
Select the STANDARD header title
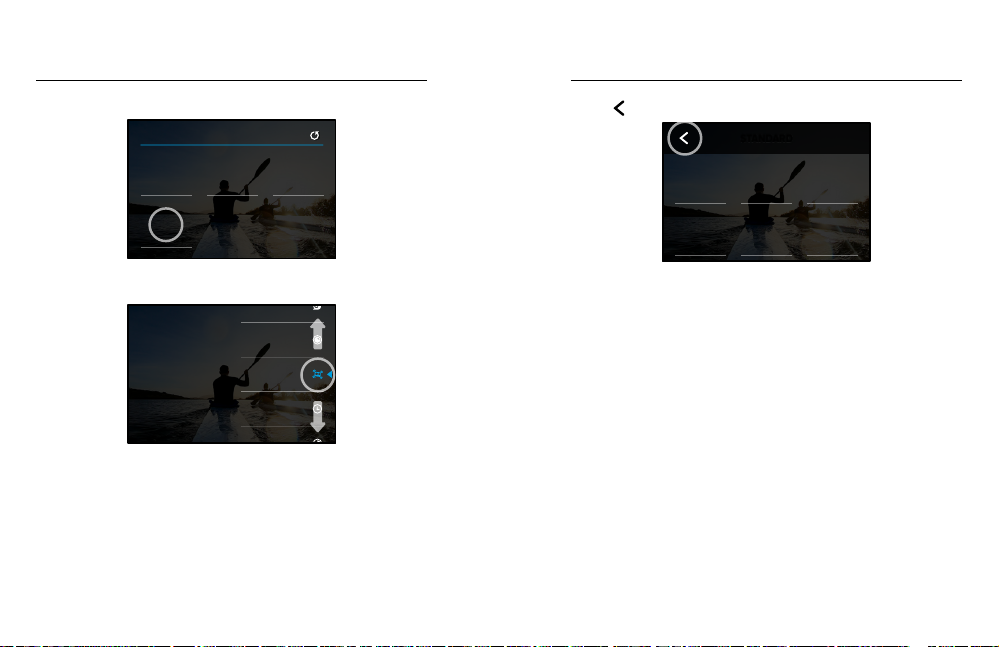pos(766,138)
